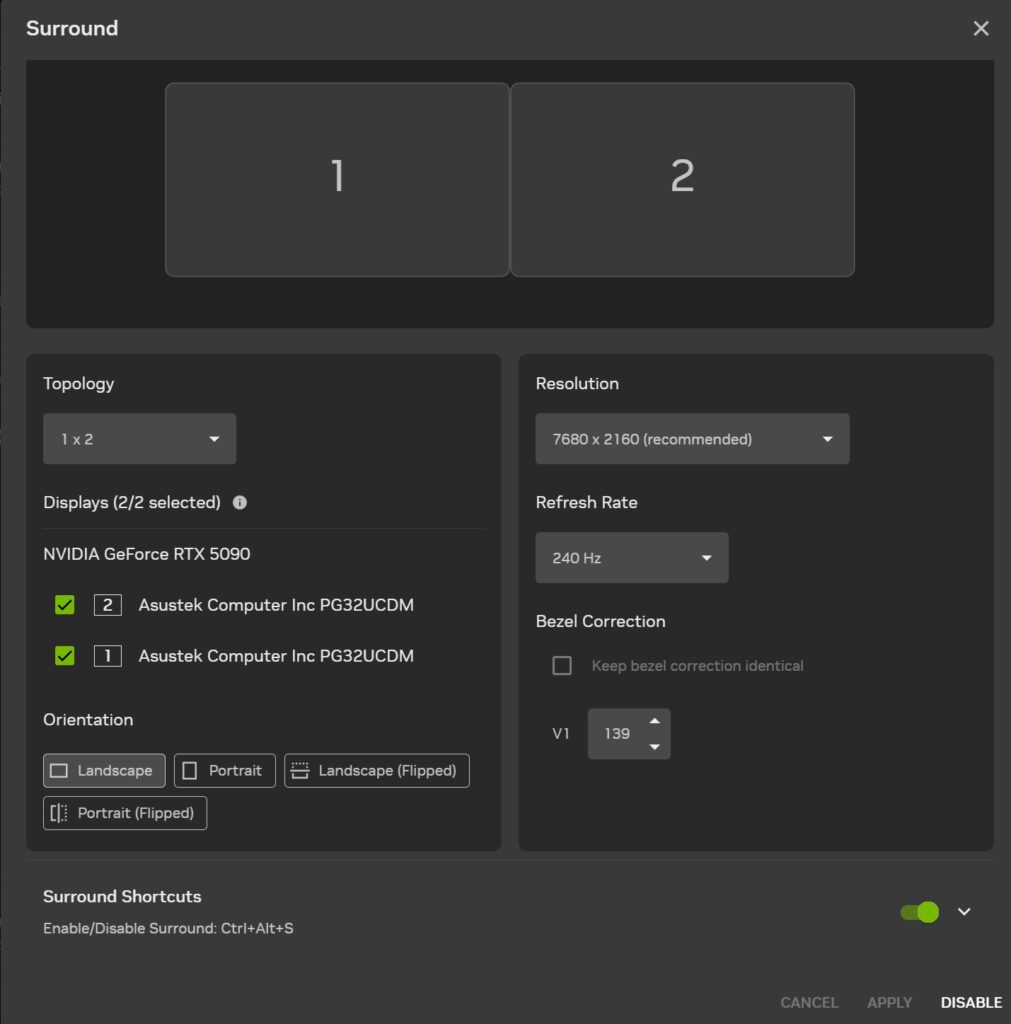Increase V1 bezel correction with up arrow

click(x=655, y=722)
